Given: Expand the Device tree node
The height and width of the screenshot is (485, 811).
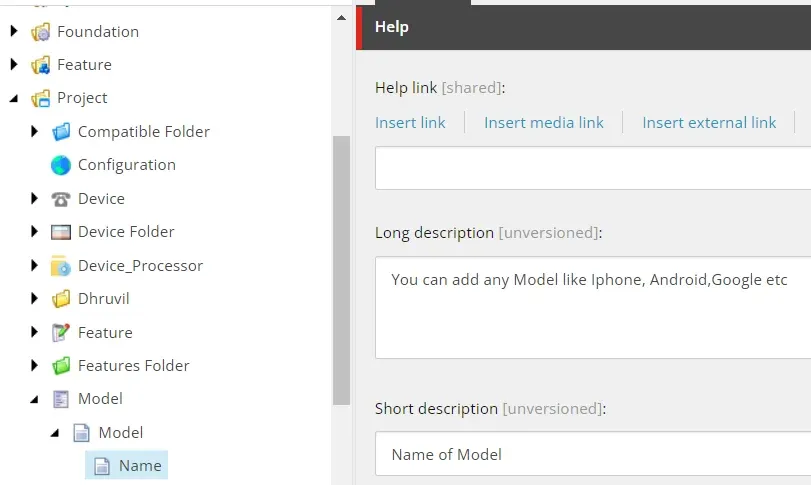Looking at the screenshot, I should click(35, 199).
